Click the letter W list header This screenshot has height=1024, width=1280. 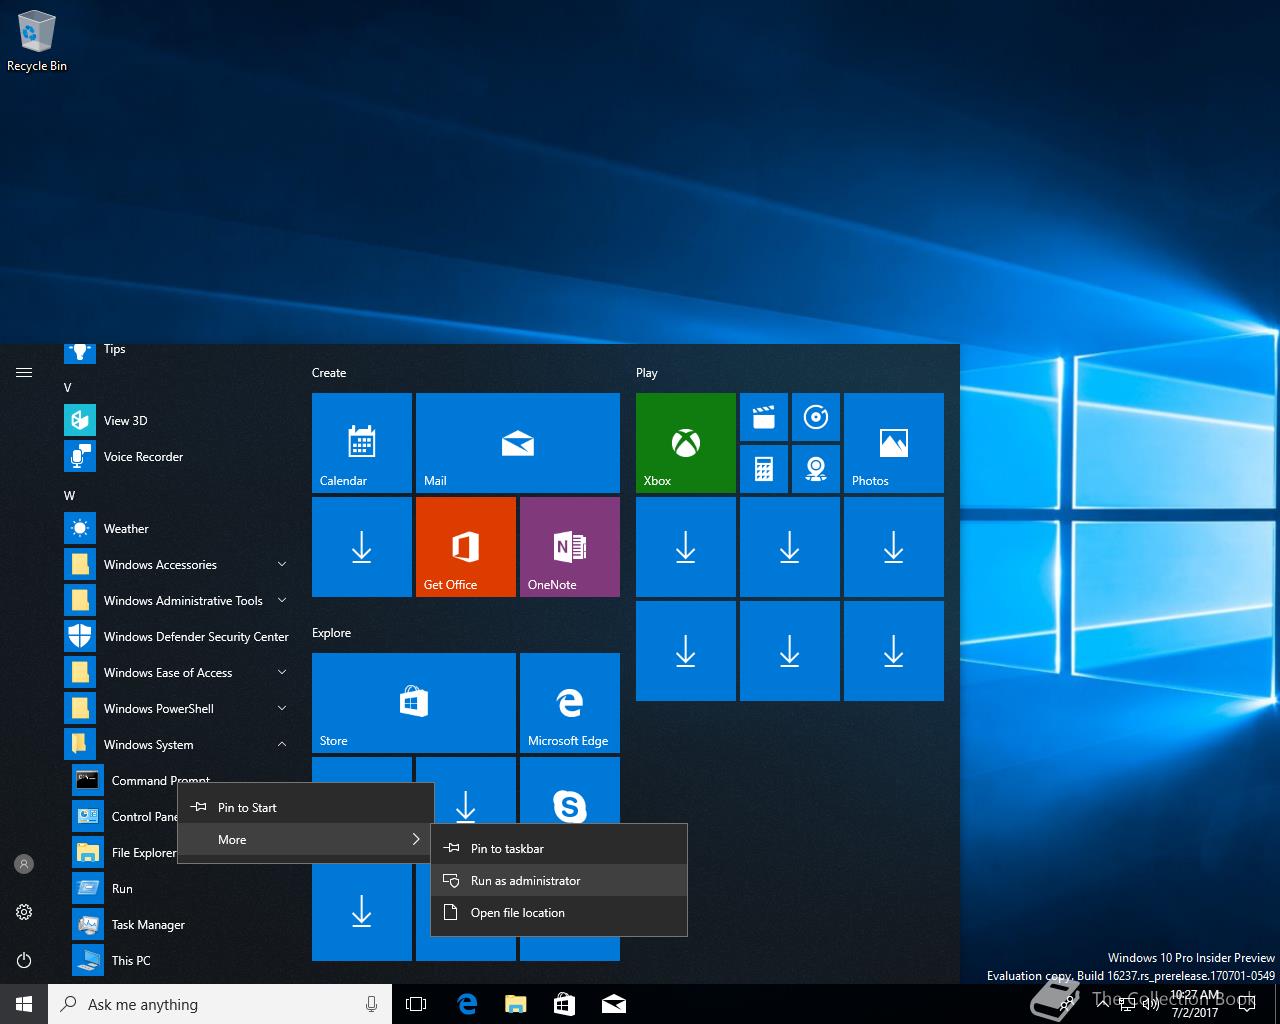click(69, 495)
